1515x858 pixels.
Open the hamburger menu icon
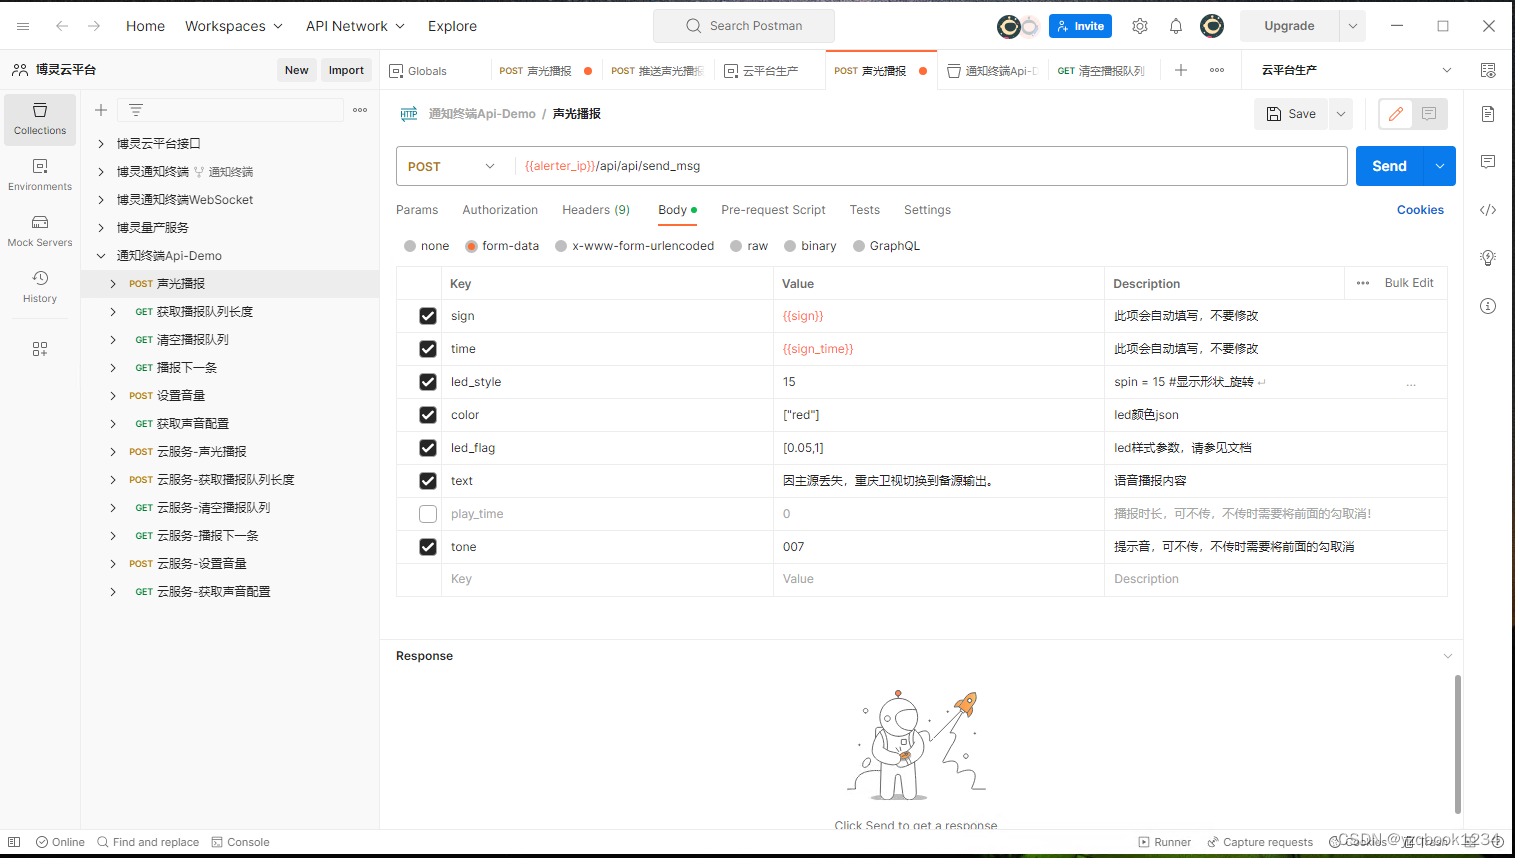click(23, 26)
